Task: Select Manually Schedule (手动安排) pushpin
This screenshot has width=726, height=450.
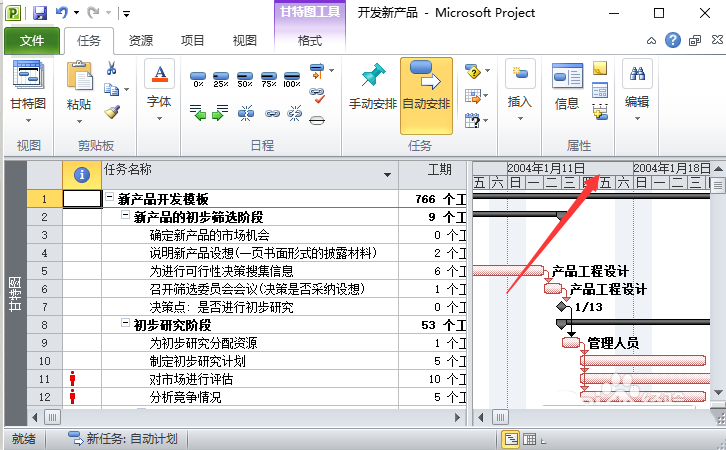Action: pos(373,87)
